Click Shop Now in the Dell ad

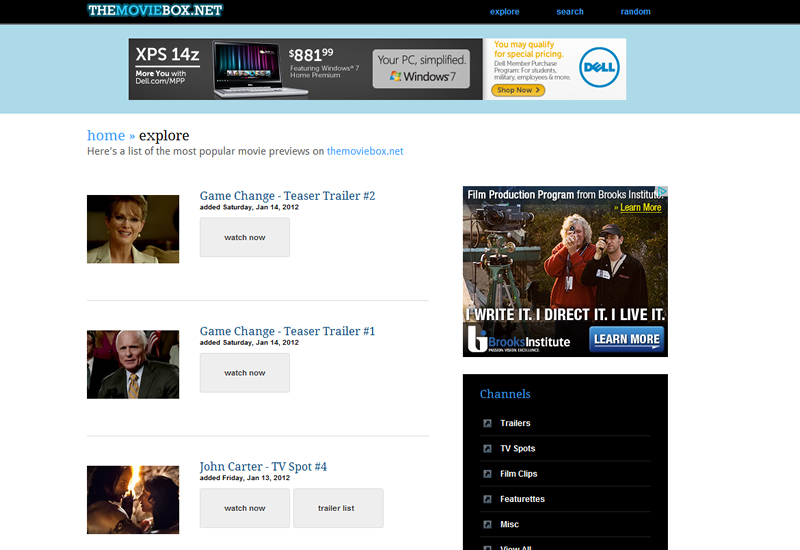pos(518,90)
